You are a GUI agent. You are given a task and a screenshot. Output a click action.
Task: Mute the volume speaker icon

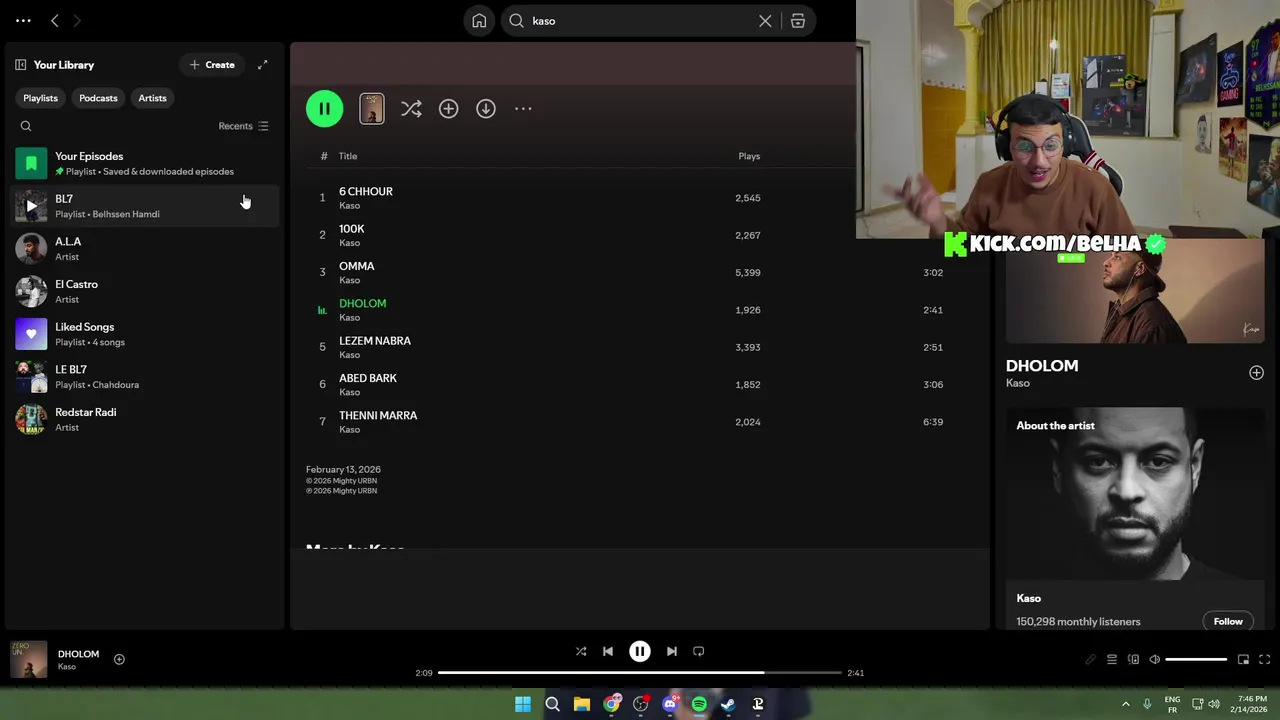pos(1154,659)
